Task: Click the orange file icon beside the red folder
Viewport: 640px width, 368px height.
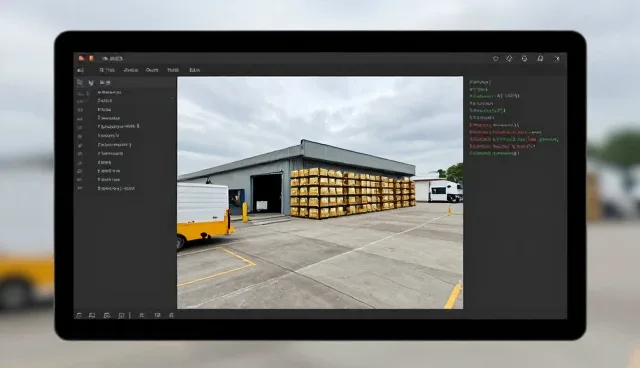Action: [x=91, y=58]
